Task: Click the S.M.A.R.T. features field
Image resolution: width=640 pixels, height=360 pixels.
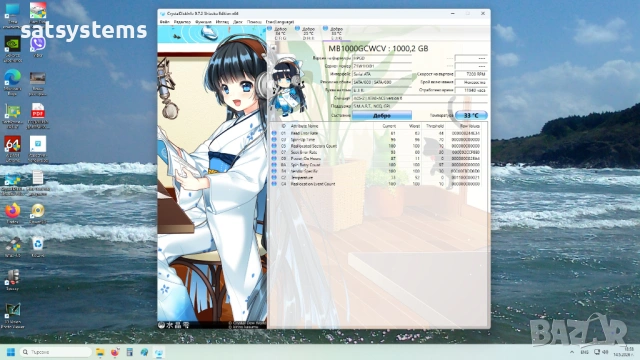Action: coord(420,106)
